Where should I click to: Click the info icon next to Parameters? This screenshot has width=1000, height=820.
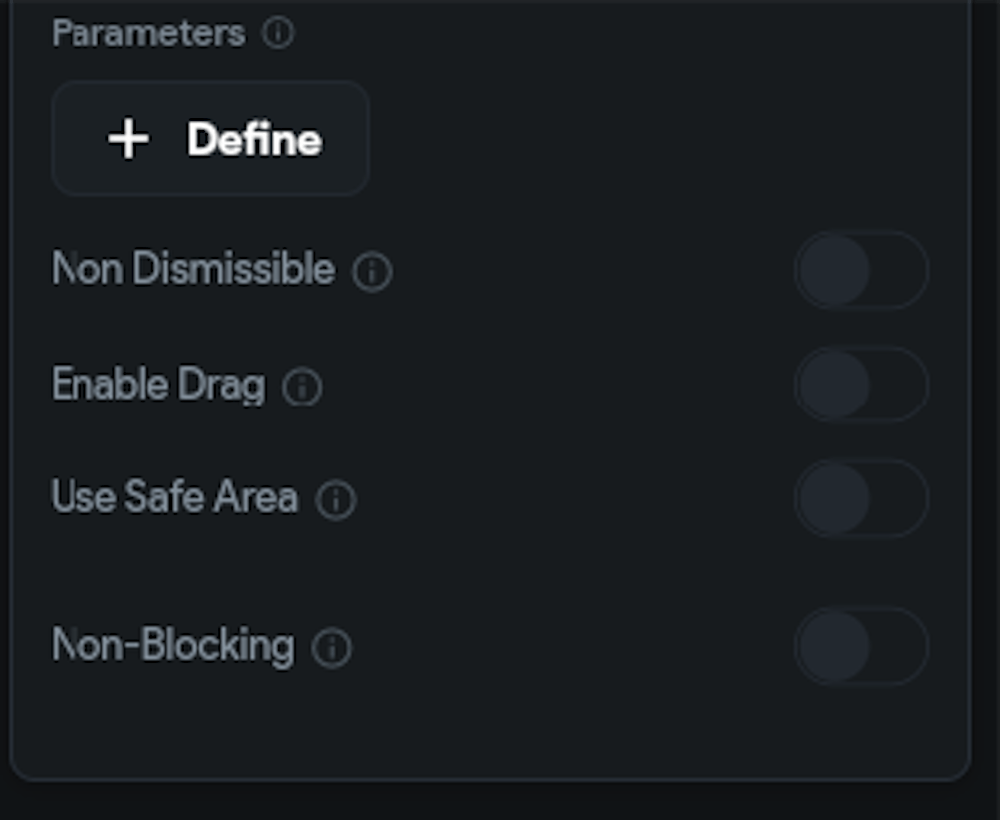(x=278, y=33)
